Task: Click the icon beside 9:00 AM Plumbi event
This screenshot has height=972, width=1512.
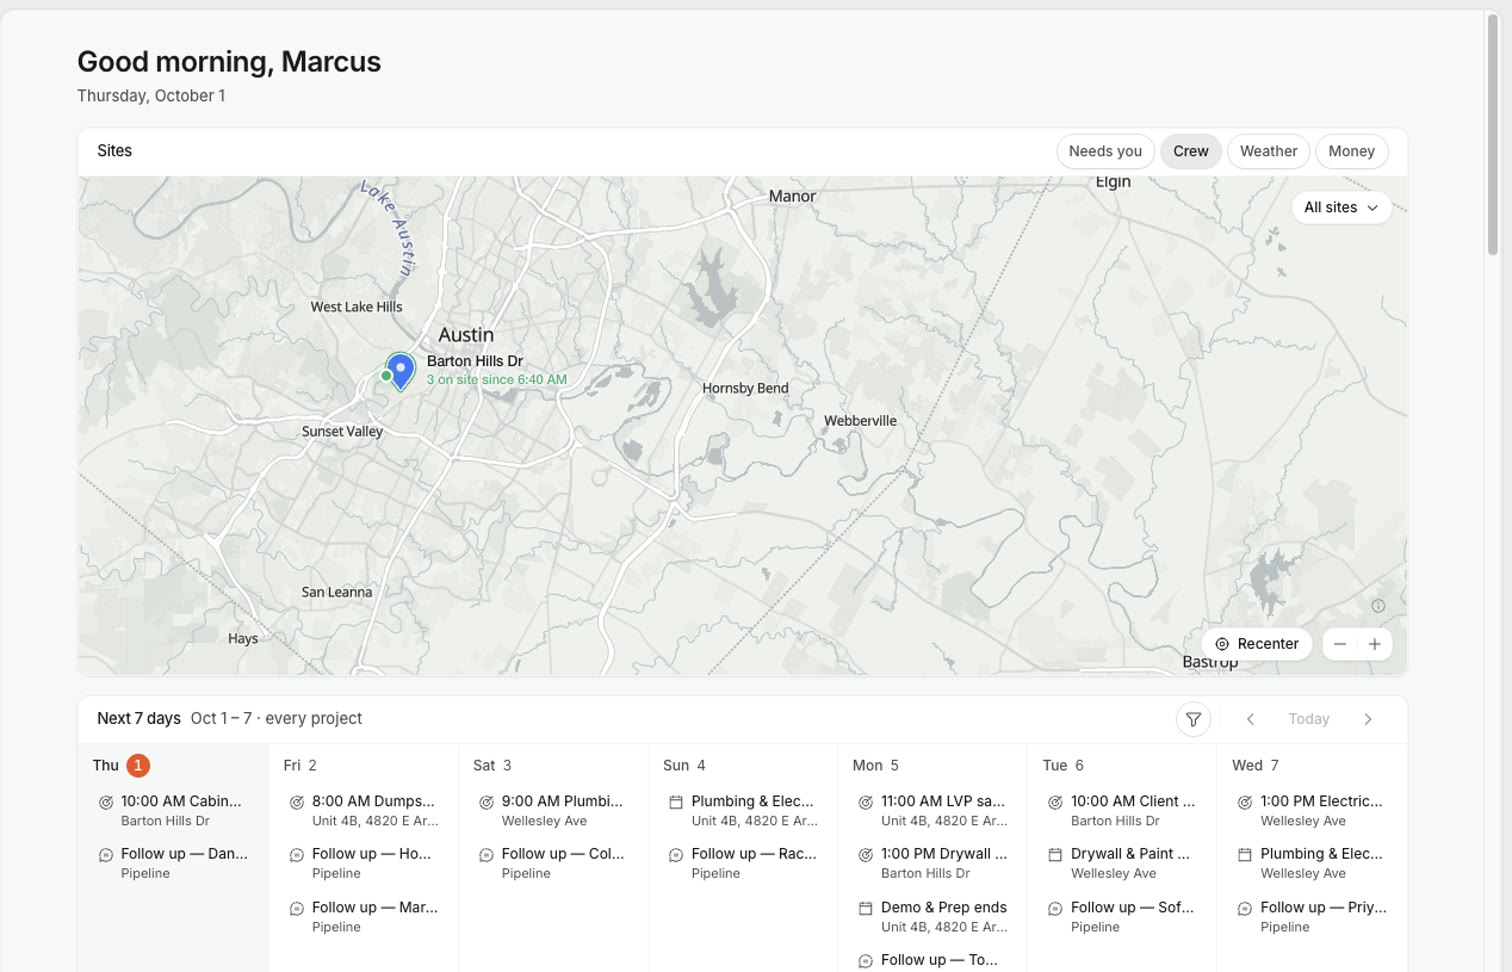Action: 486,802
